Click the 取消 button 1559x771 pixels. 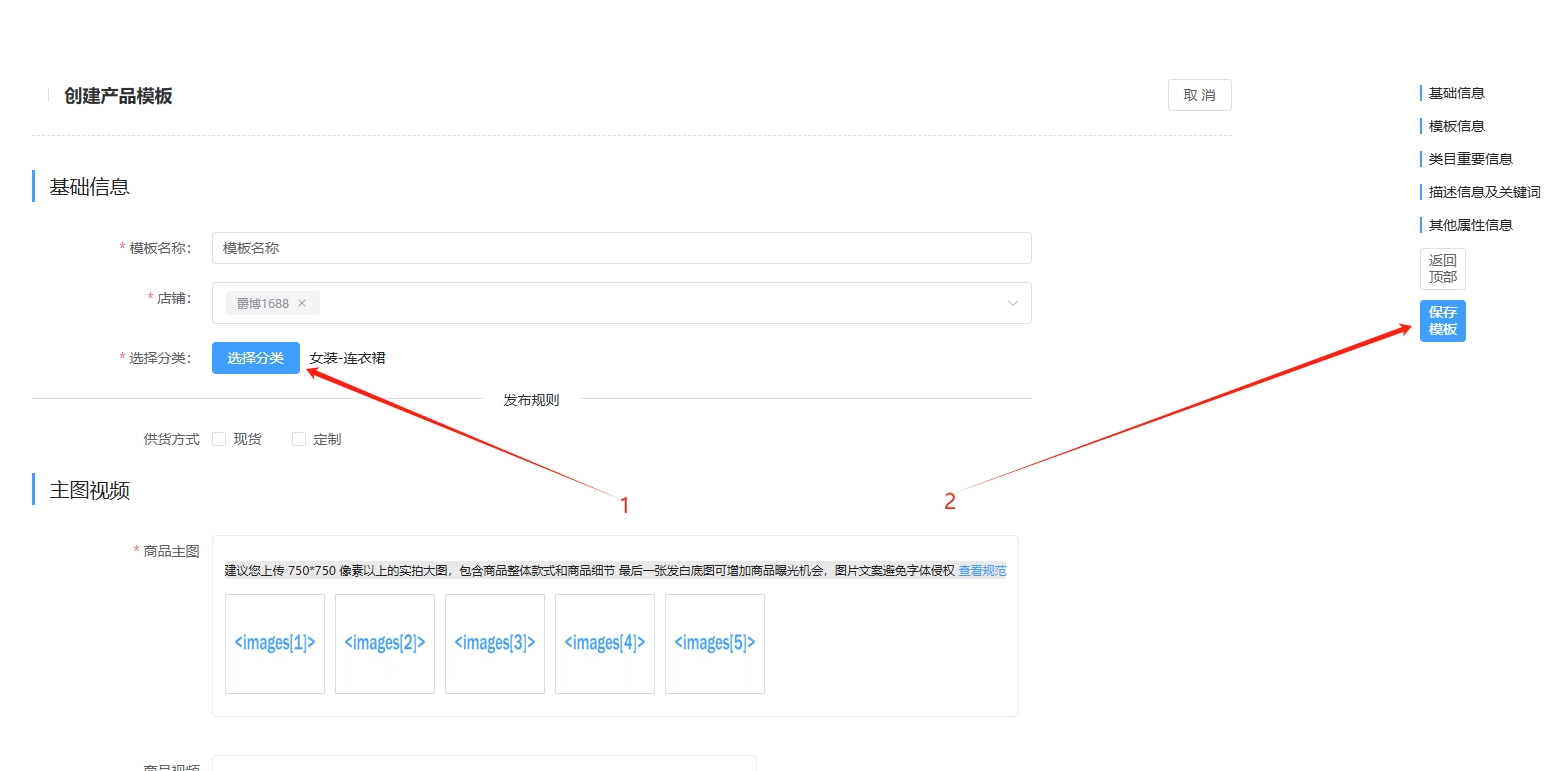click(x=1199, y=95)
